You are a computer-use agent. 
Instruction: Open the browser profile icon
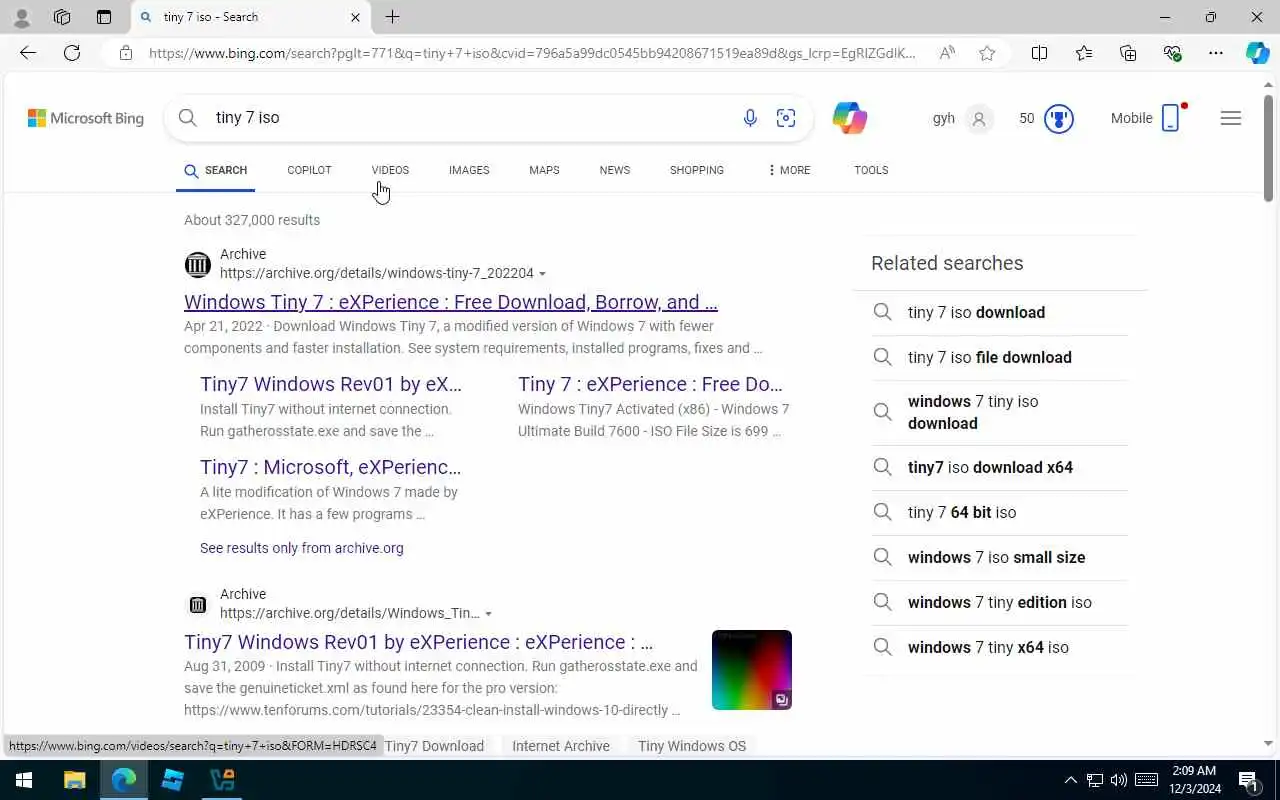pos(21,17)
